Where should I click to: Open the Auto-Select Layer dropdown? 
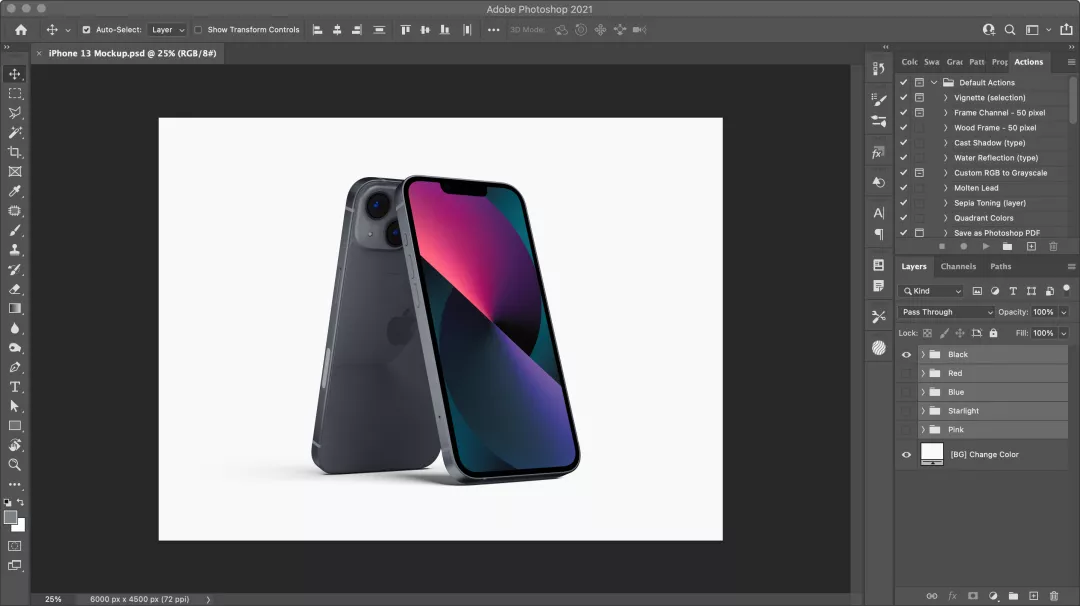167,30
